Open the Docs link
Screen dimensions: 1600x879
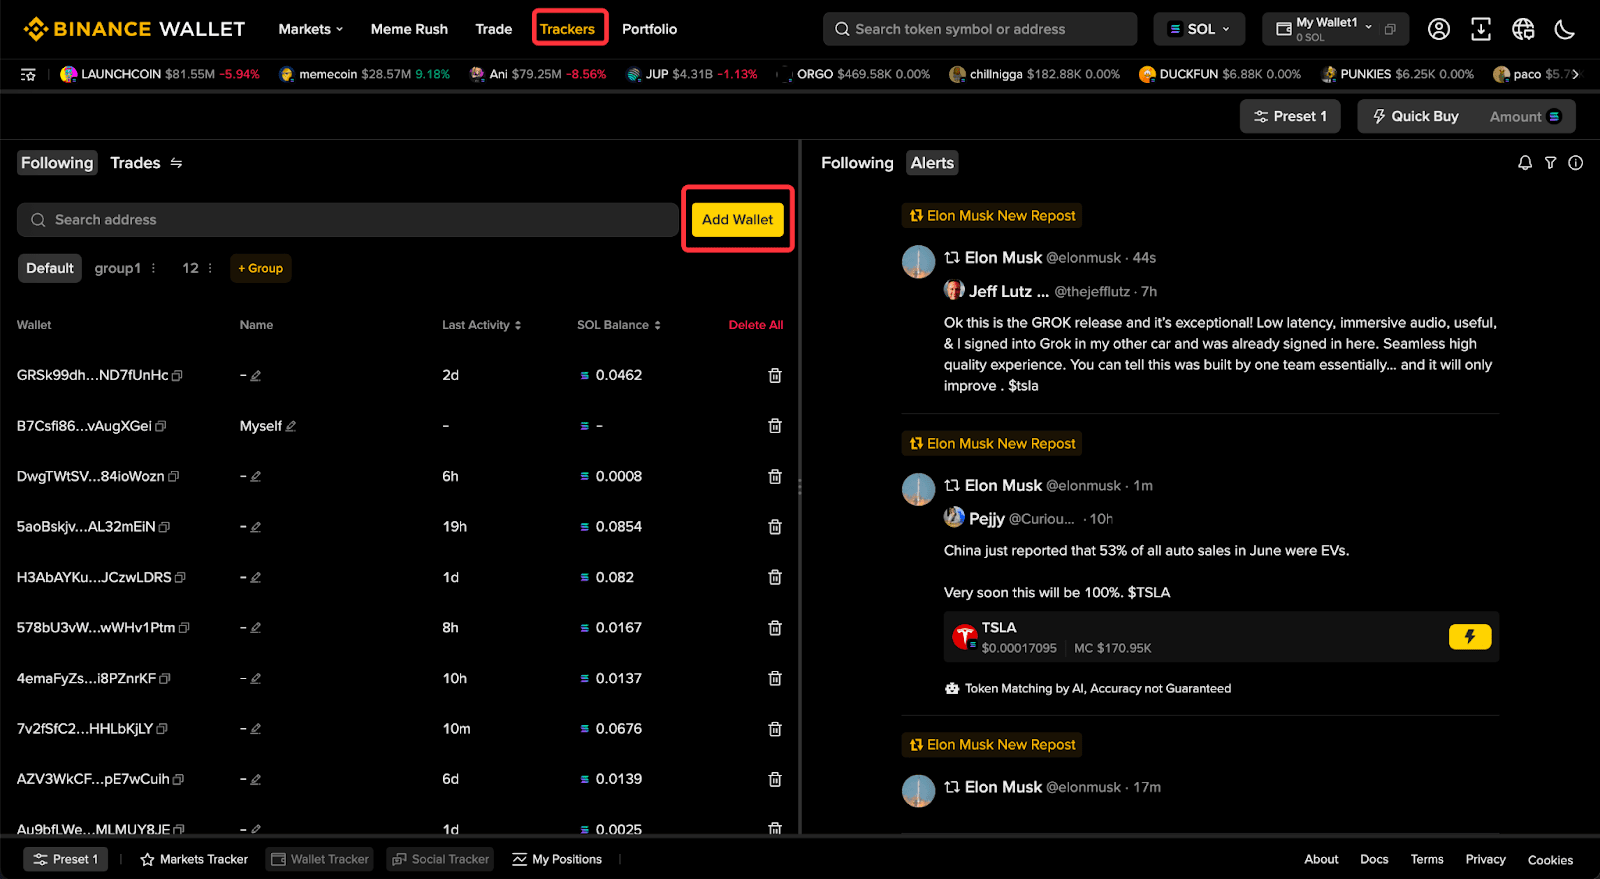pyautogui.click(x=1374, y=859)
